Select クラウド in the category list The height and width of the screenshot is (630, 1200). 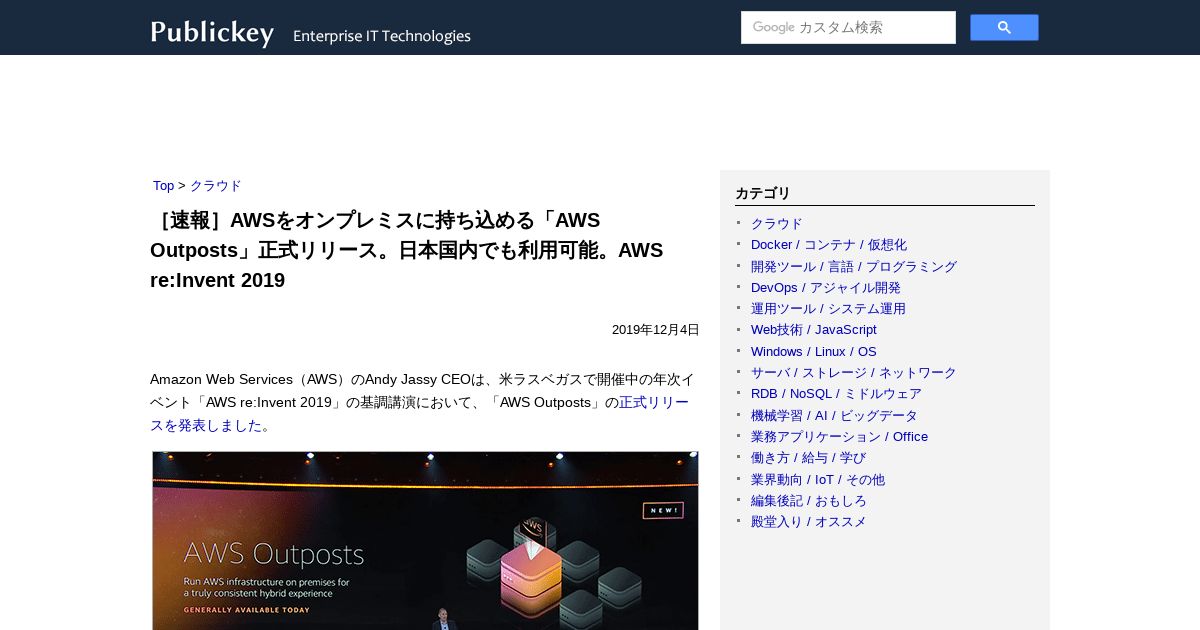[x=777, y=224]
